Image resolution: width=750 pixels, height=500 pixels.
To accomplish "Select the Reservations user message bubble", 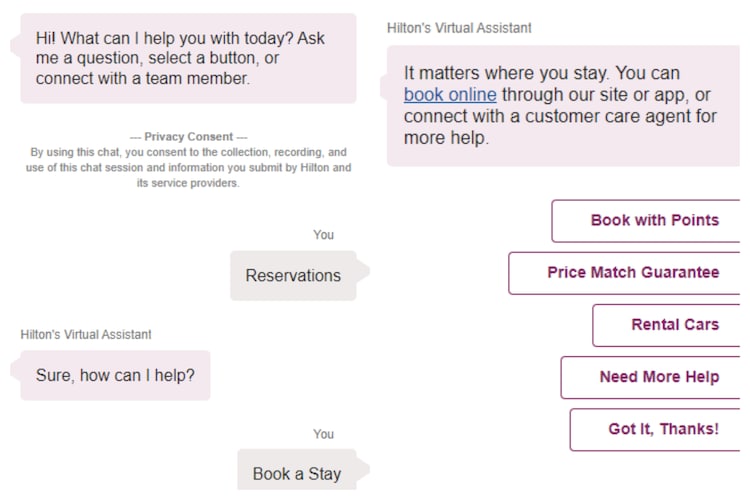I will [293, 276].
